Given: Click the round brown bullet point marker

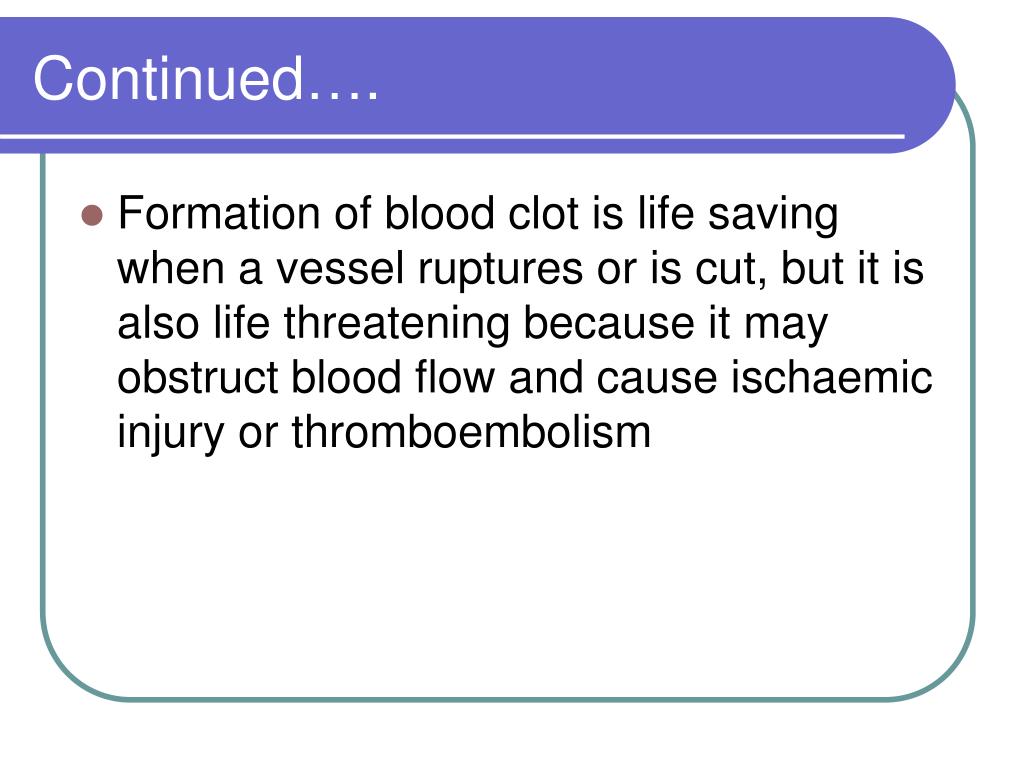Looking at the screenshot, I should click(93, 216).
